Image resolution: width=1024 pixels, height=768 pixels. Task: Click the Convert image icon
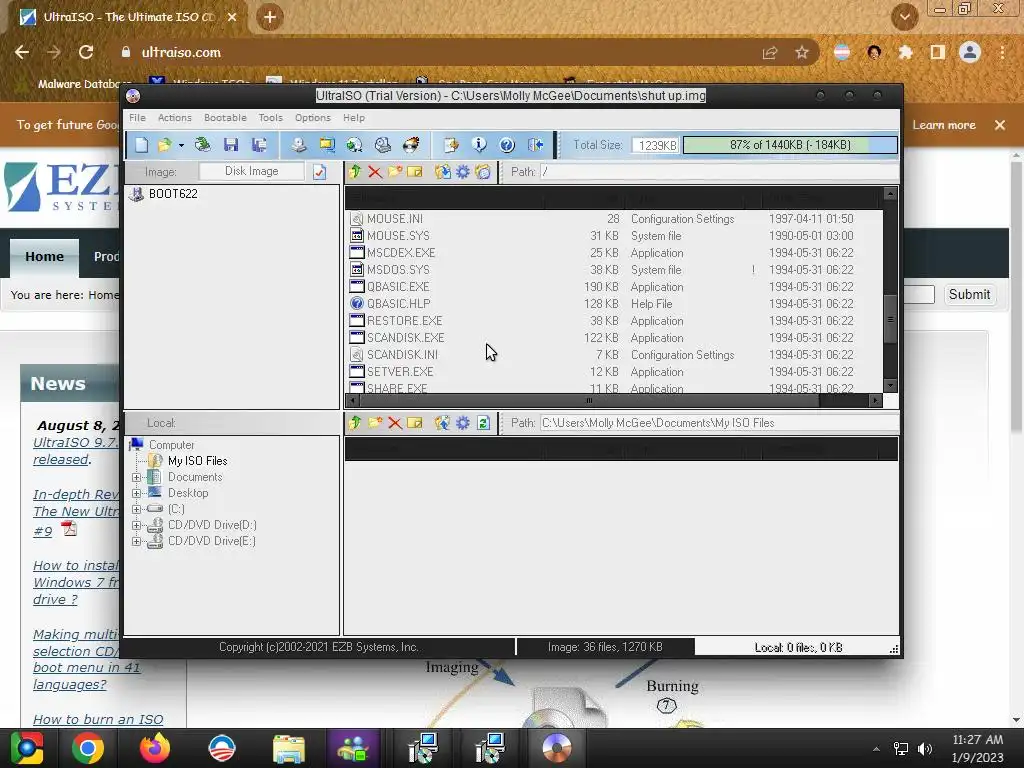point(355,145)
